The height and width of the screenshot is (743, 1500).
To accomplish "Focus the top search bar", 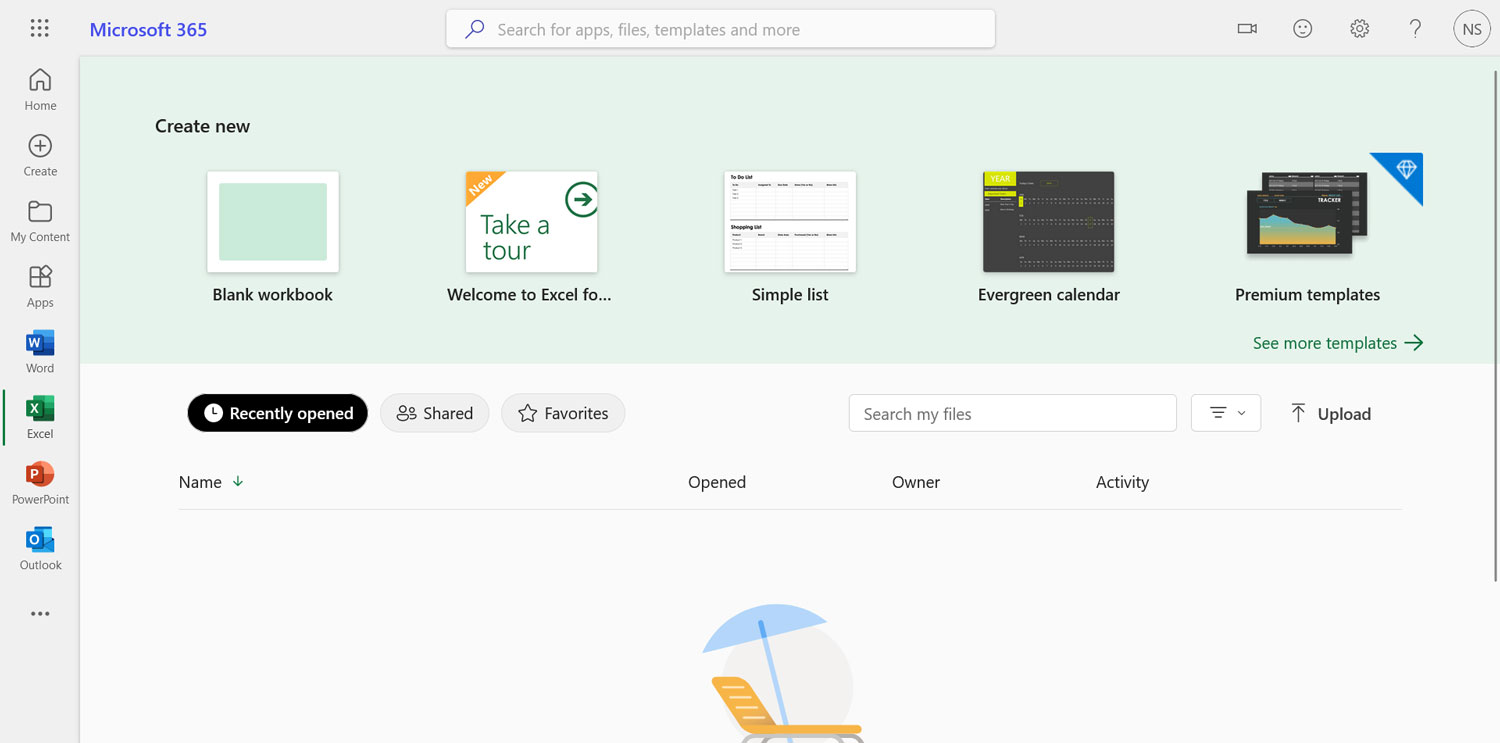I will pyautogui.click(x=720, y=29).
